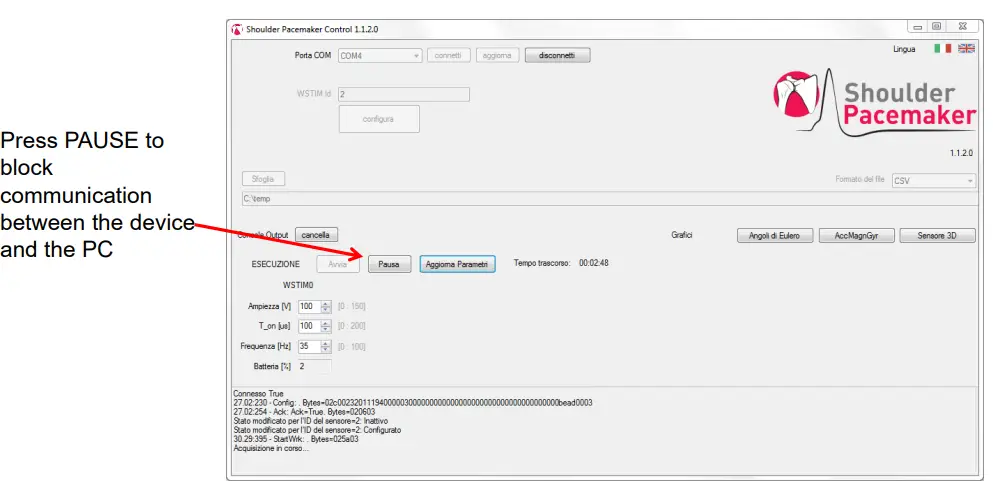Viewport: 993px width, 481px height.
Task: Click the WSTIM Id input field
Action: (x=403, y=94)
